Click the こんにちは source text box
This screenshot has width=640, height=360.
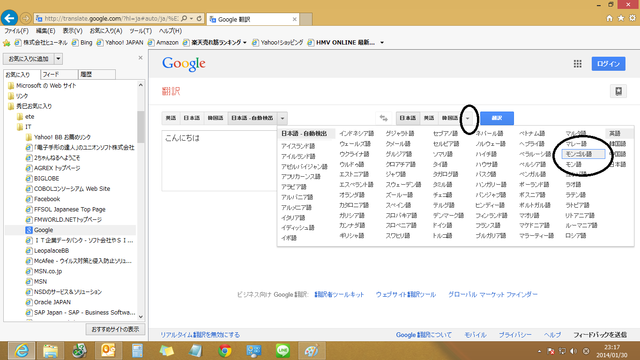point(220,160)
